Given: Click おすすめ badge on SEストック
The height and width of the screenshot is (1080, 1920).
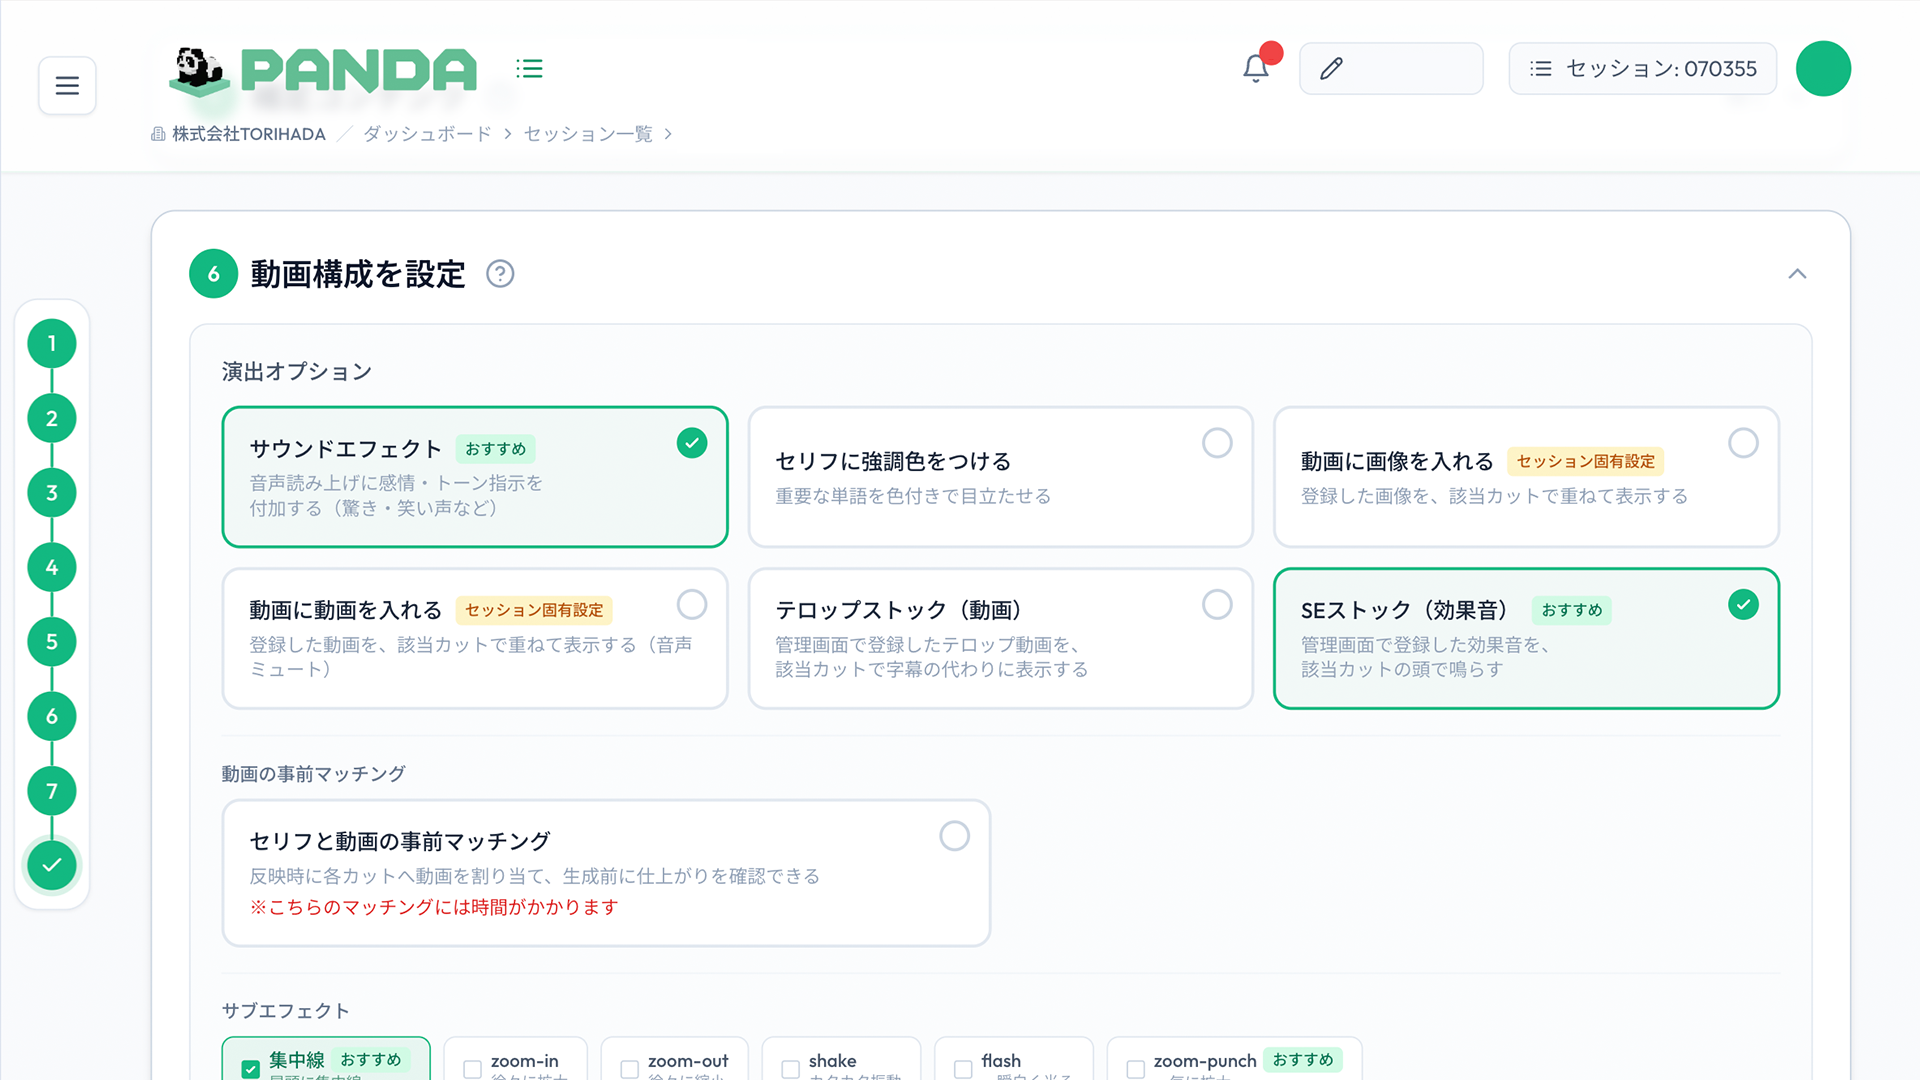Looking at the screenshot, I should 1571,610.
